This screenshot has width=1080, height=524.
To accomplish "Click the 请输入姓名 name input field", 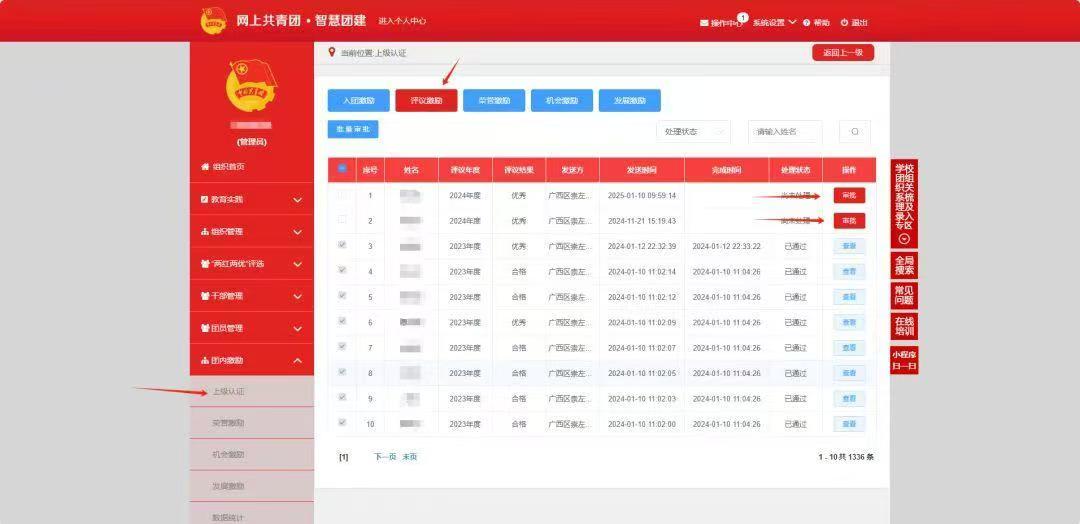I will point(784,132).
